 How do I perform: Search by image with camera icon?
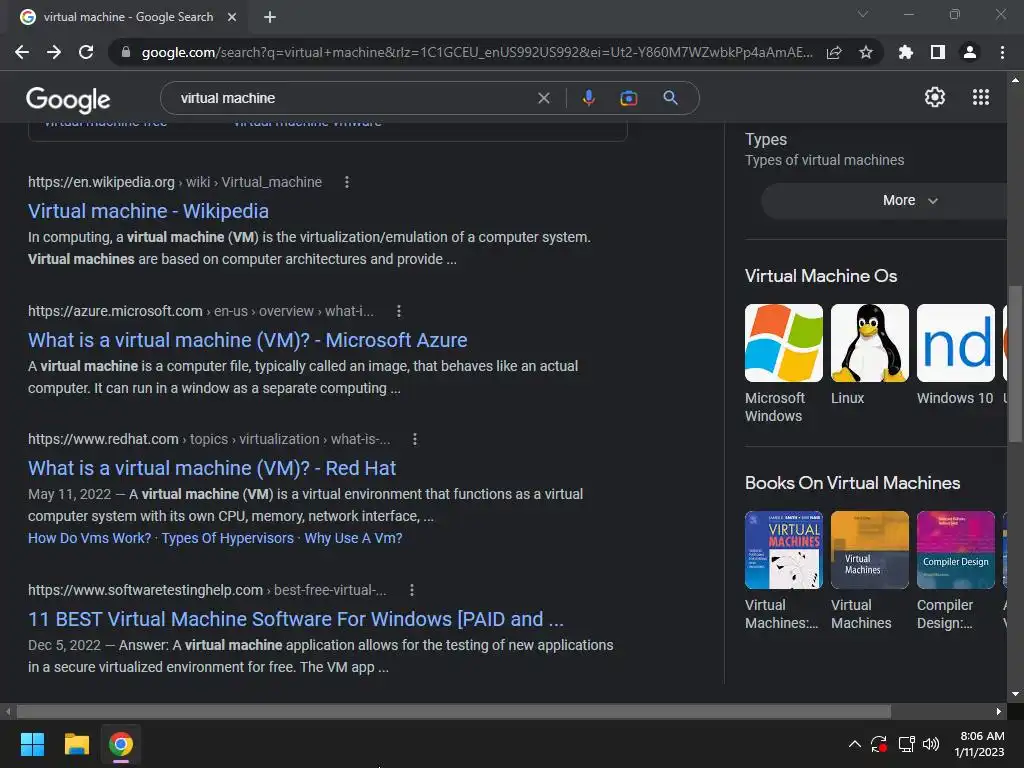[628, 98]
